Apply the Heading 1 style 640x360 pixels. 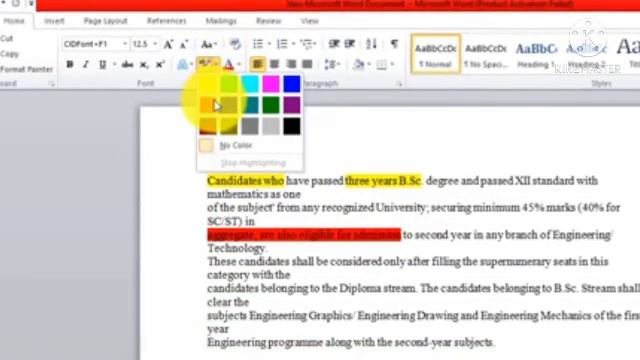(x=536, y=54)
